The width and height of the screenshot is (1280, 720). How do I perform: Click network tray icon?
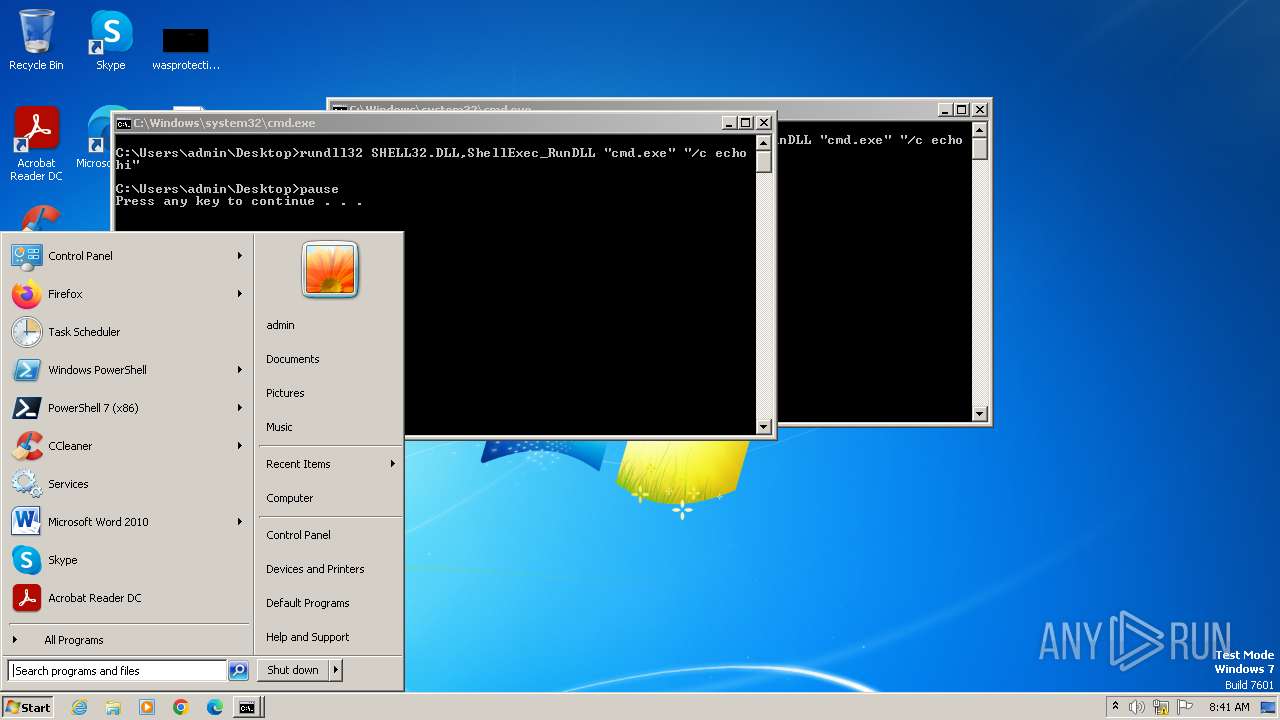point(1161,707)
